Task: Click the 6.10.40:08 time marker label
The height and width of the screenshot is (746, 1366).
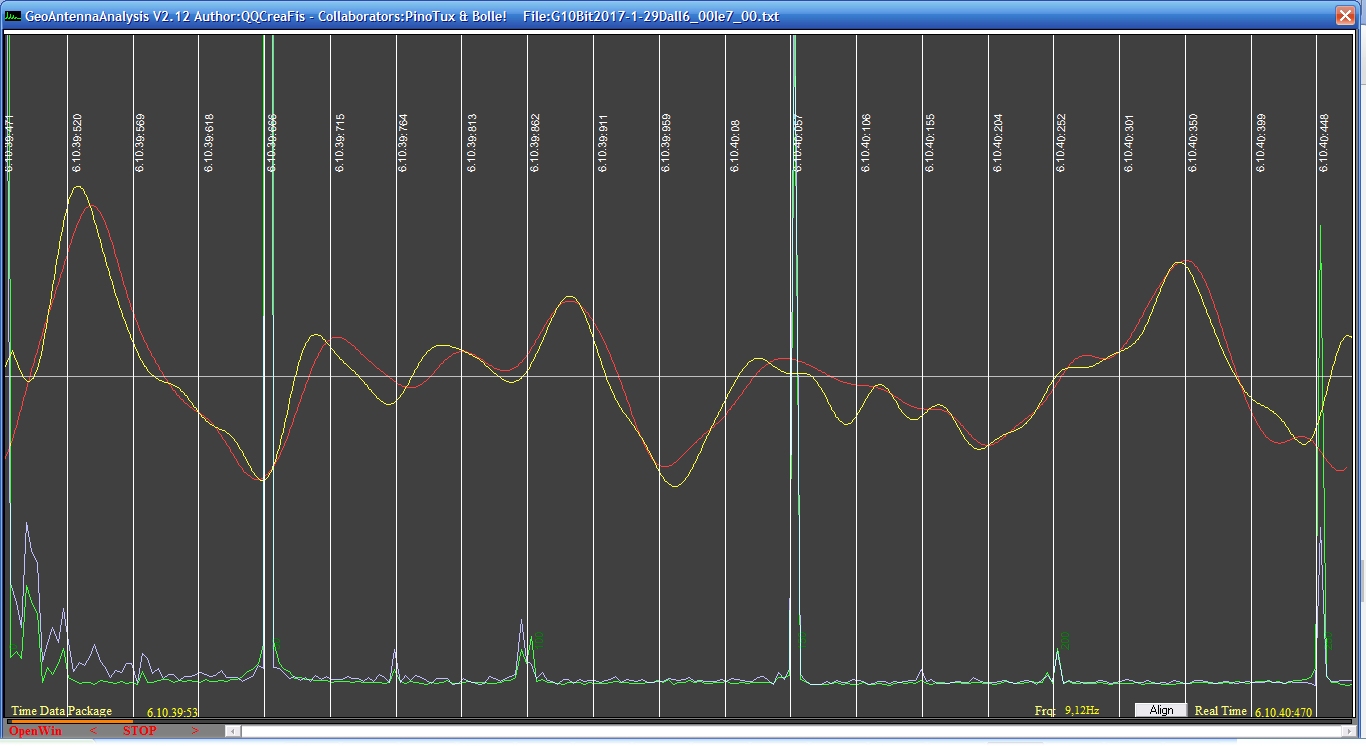Action: pos(734,146)
